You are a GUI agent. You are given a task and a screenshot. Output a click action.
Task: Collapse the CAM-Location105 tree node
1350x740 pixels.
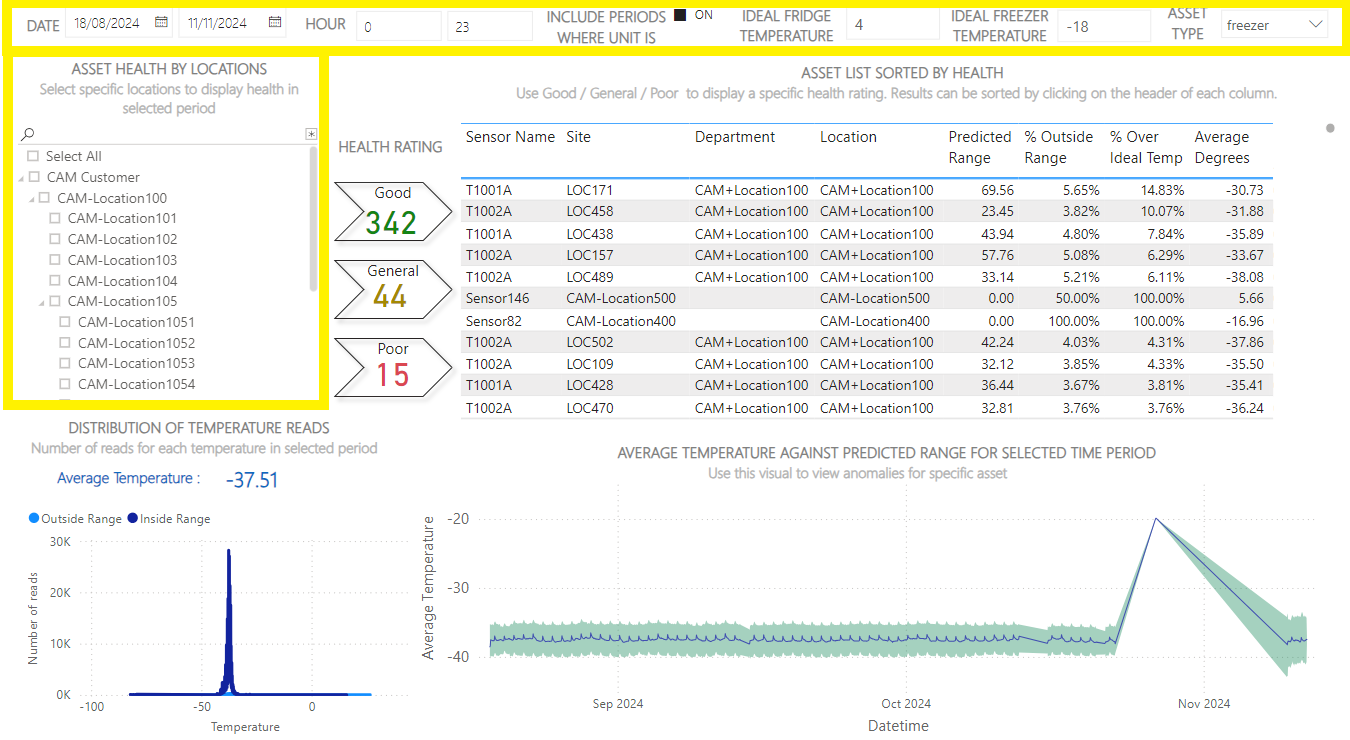tap(42, 302)
